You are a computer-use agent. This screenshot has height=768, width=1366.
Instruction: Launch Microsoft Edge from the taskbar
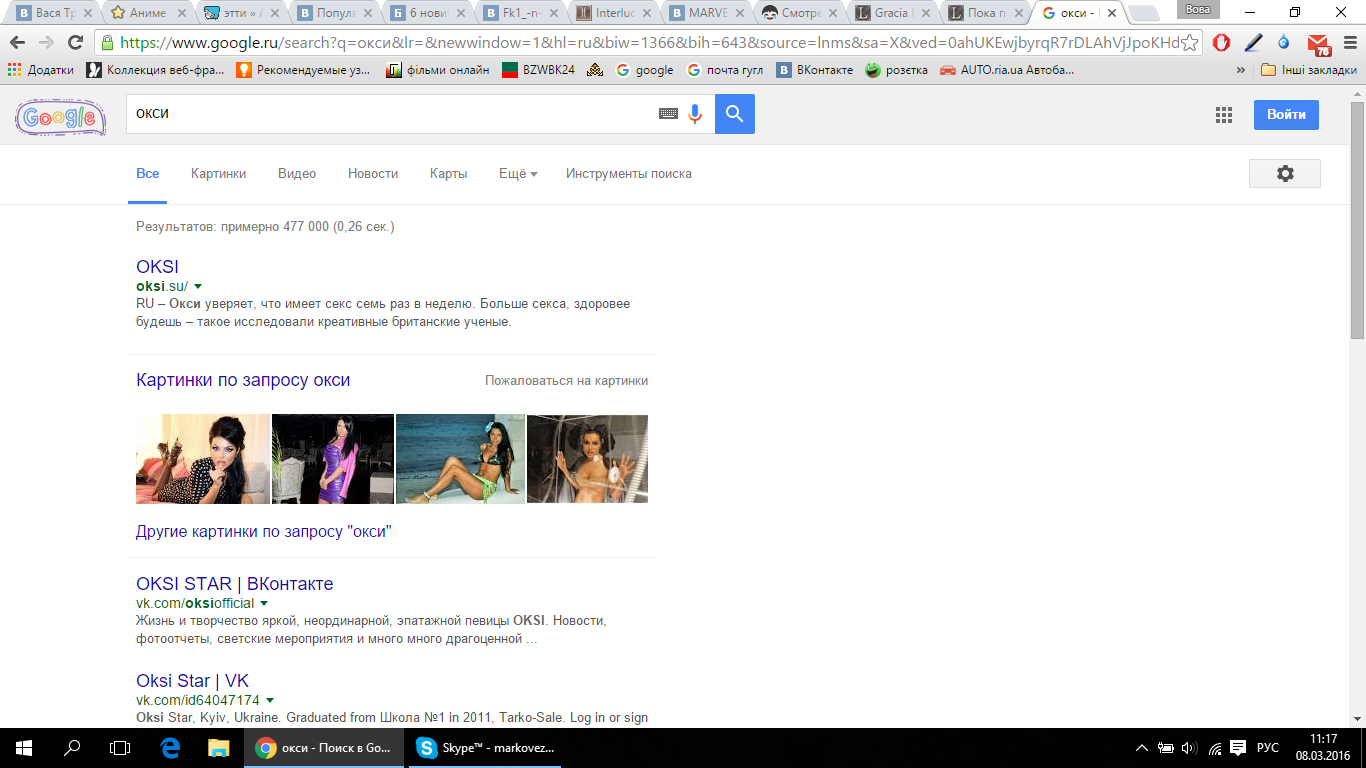(x=170, y=747)
